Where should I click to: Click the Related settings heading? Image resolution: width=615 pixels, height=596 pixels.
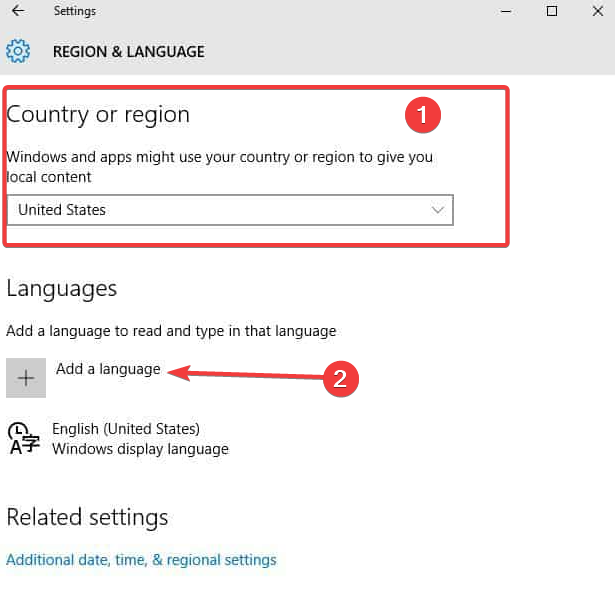click(x=87, y=517)
